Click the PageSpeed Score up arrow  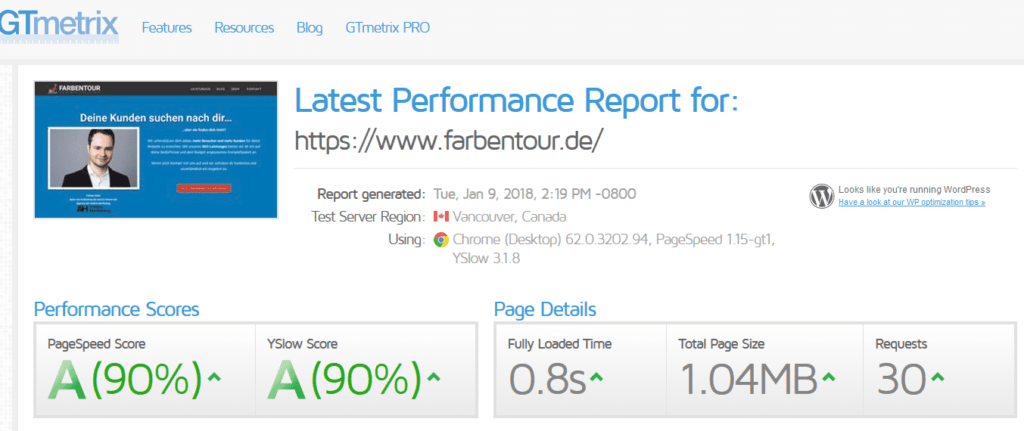[214, 377]
